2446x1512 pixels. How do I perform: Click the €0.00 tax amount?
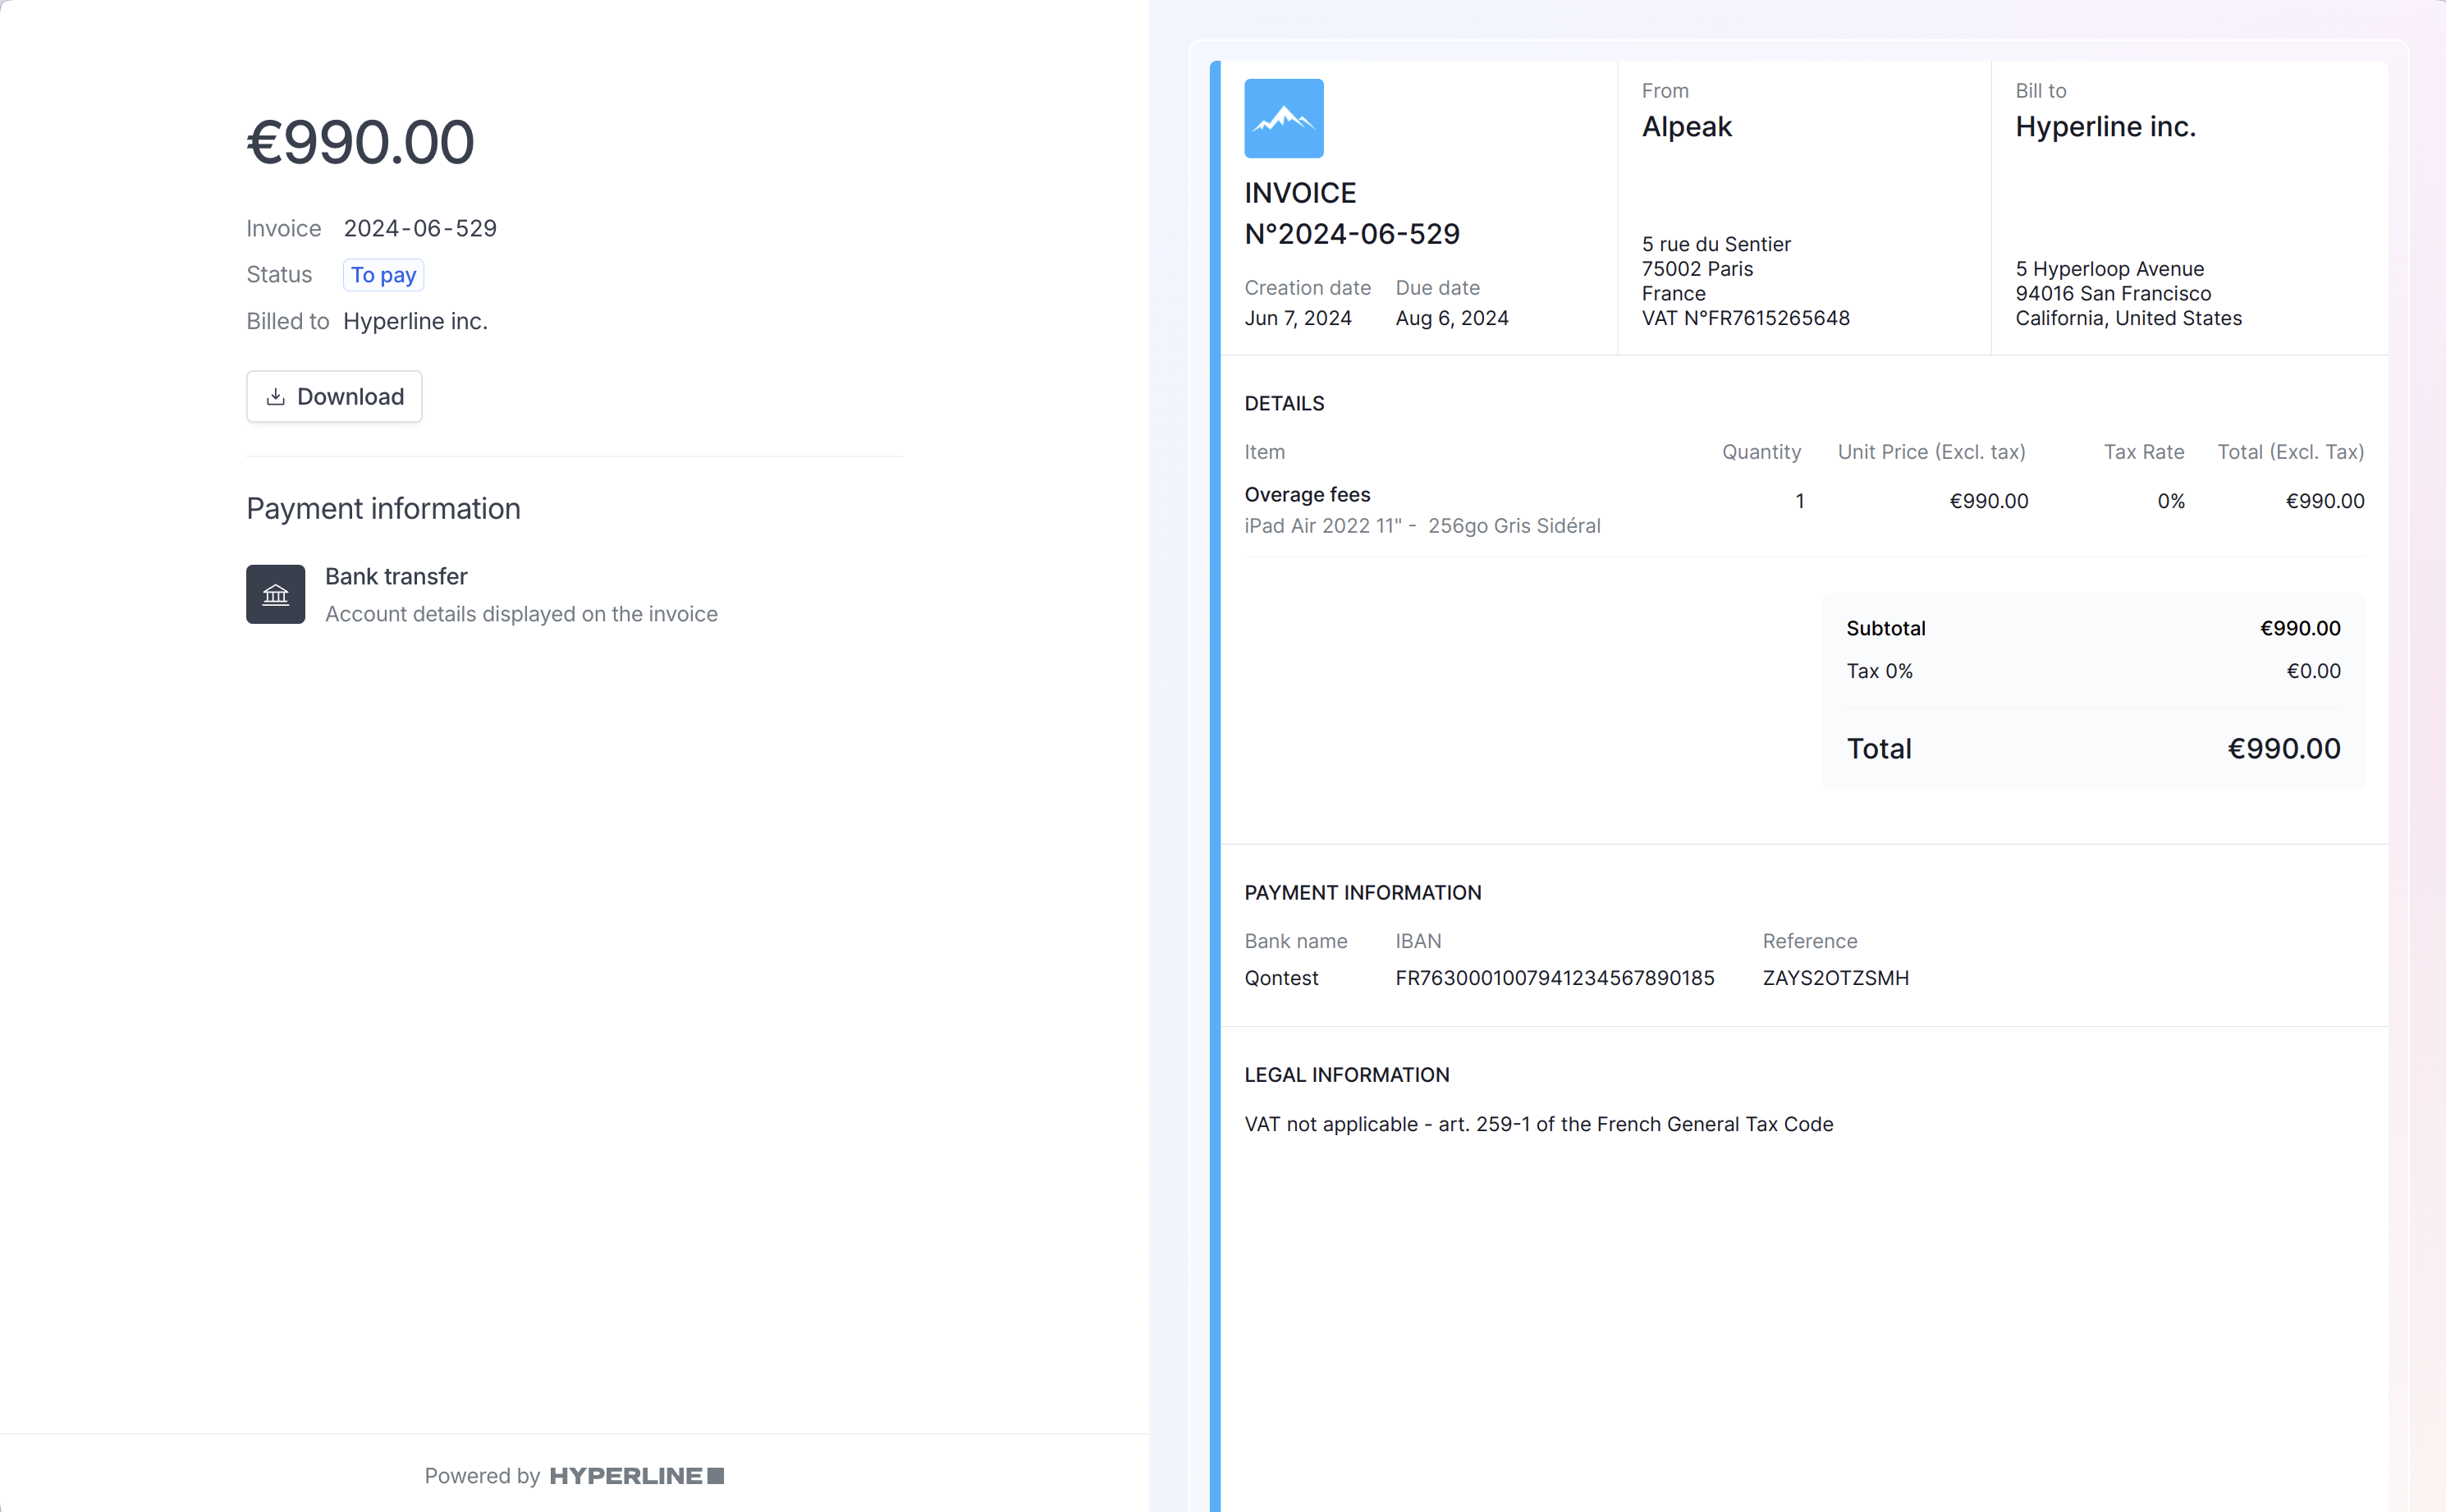click(x=2312, y=671)
